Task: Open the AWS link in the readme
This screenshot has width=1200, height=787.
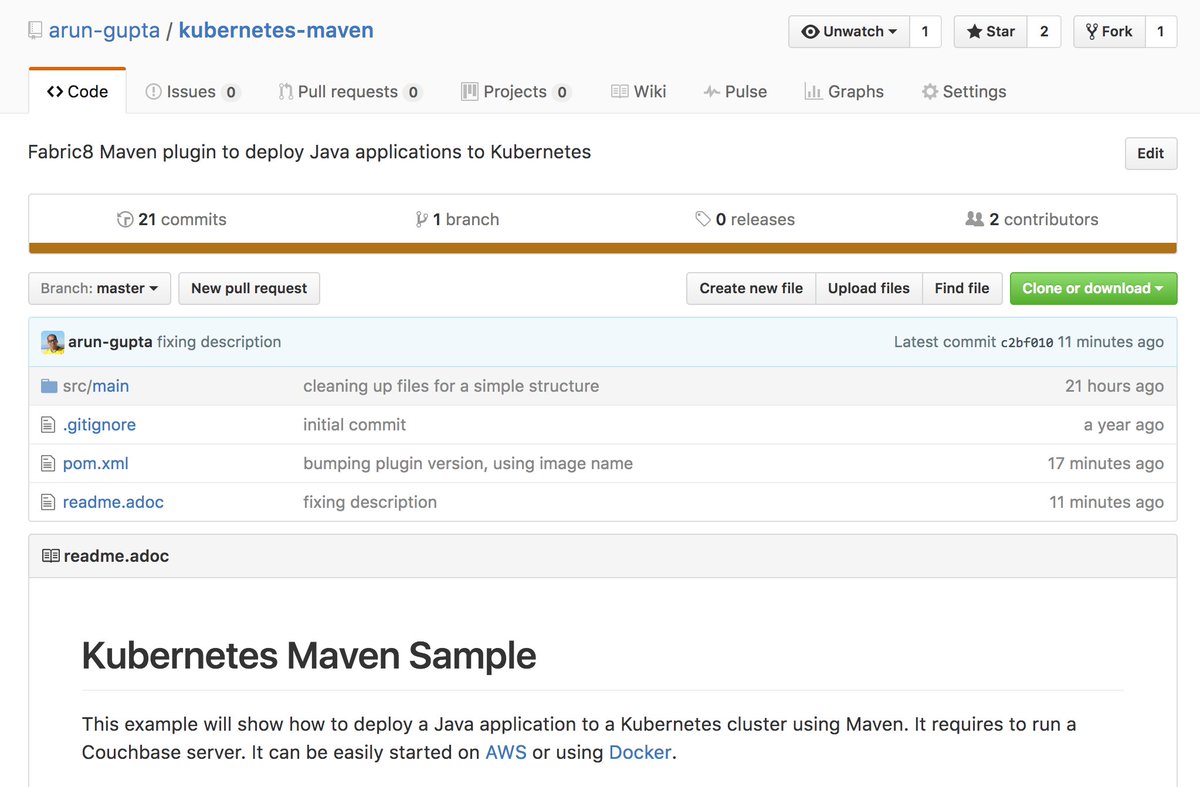Action: click(x=506, y=752)
